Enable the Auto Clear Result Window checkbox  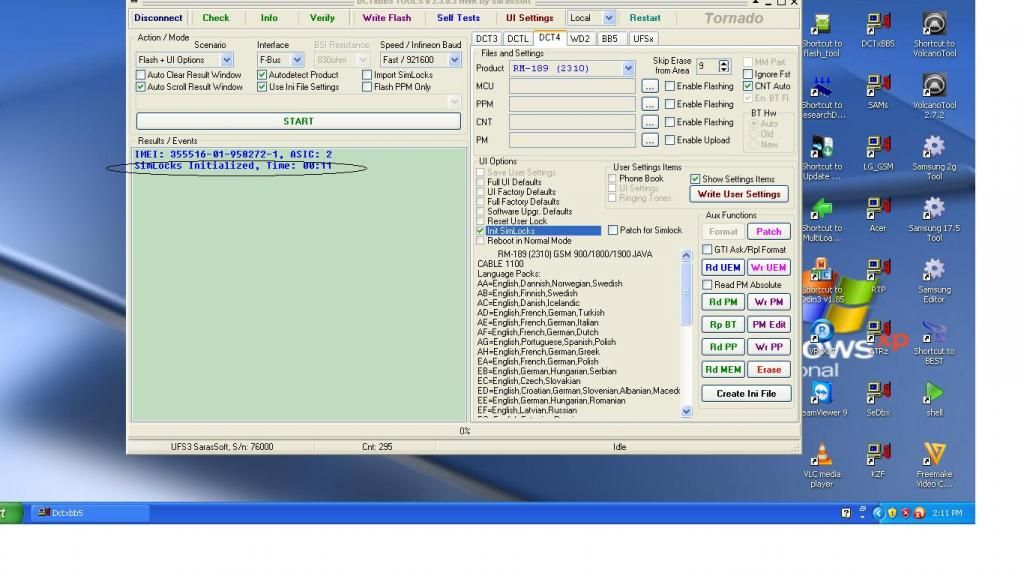click(141, 75)
